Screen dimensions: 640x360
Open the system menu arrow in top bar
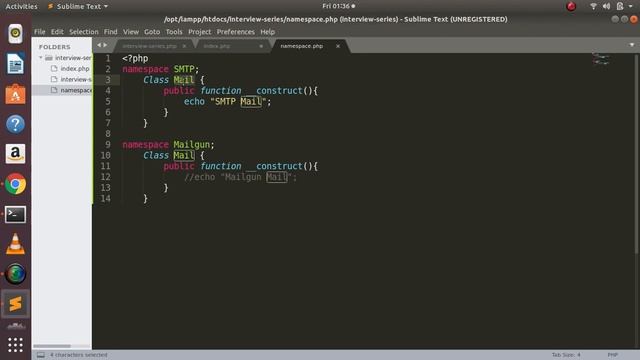point(631,6)
